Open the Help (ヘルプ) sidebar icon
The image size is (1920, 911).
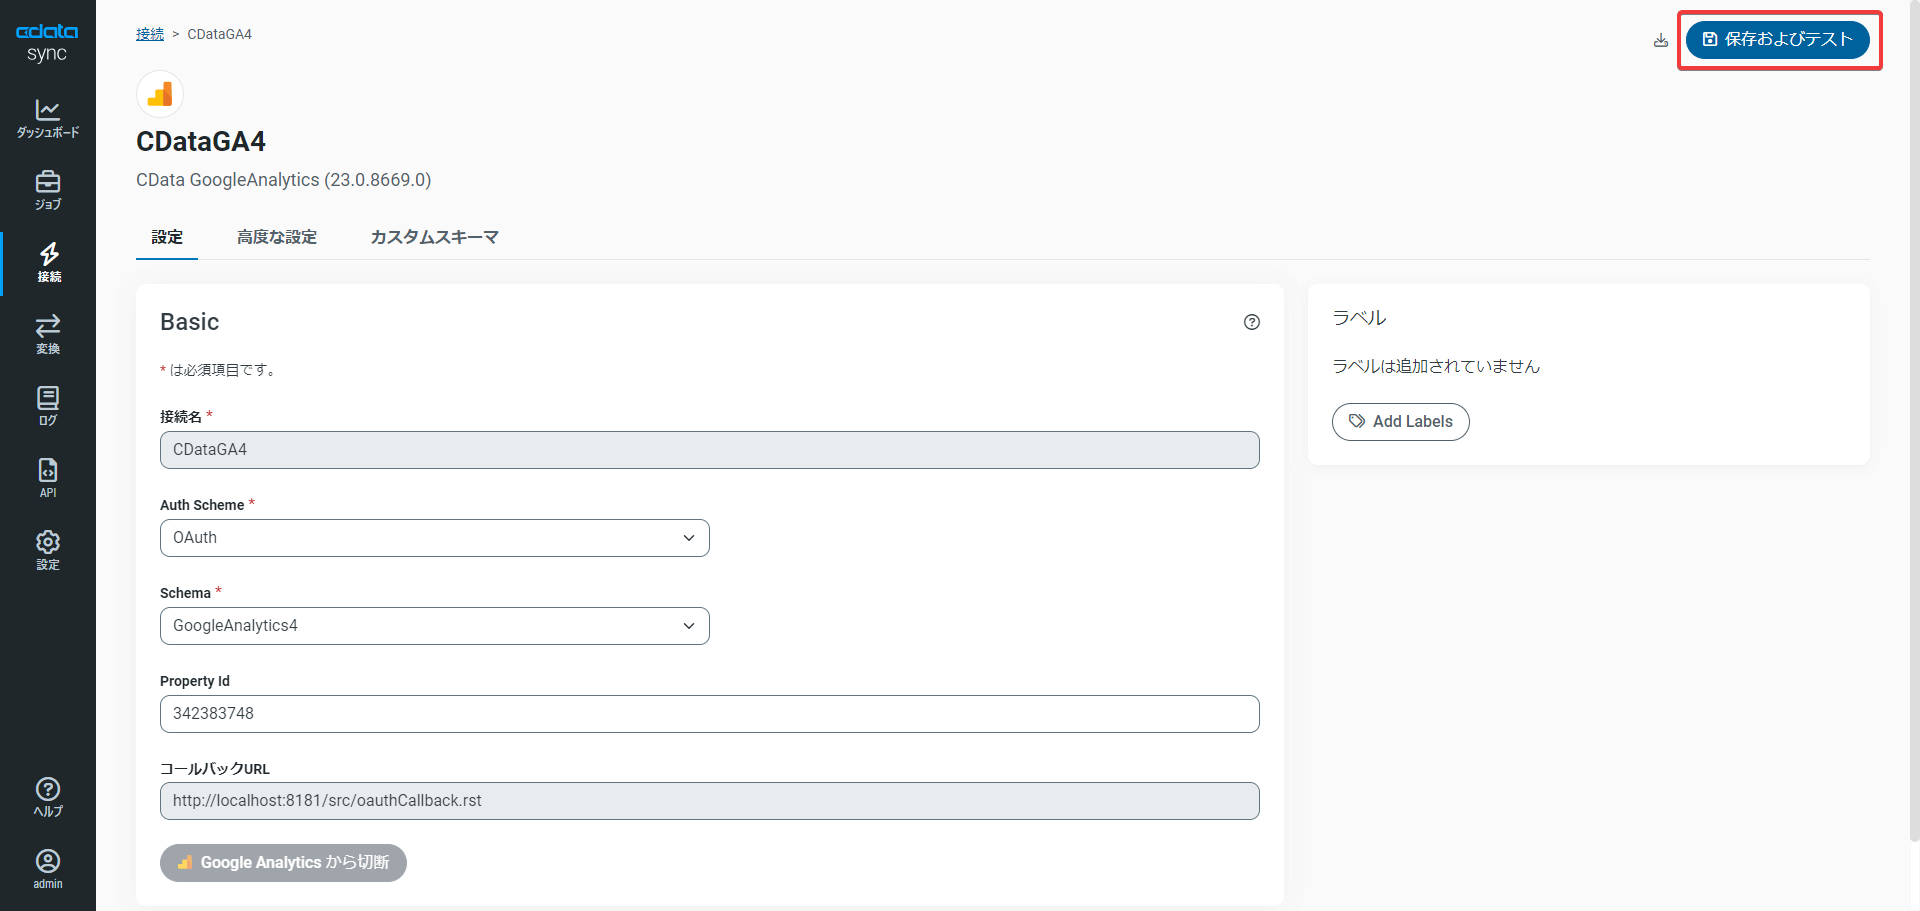pos(48,797)
